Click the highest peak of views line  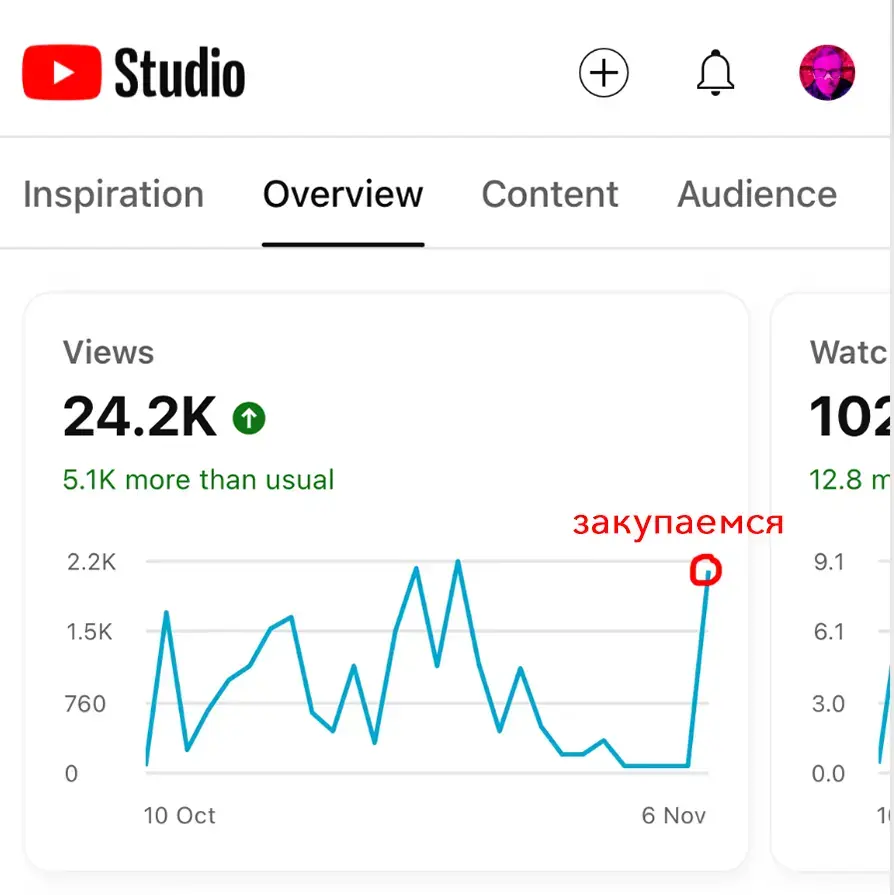458,562
